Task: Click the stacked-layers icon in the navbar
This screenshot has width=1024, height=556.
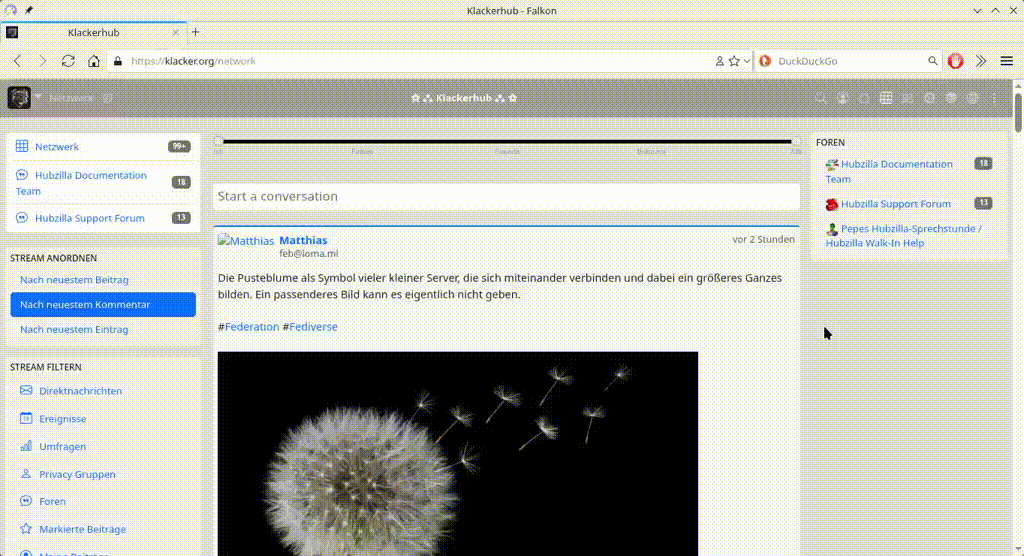Action: (951, 98)
